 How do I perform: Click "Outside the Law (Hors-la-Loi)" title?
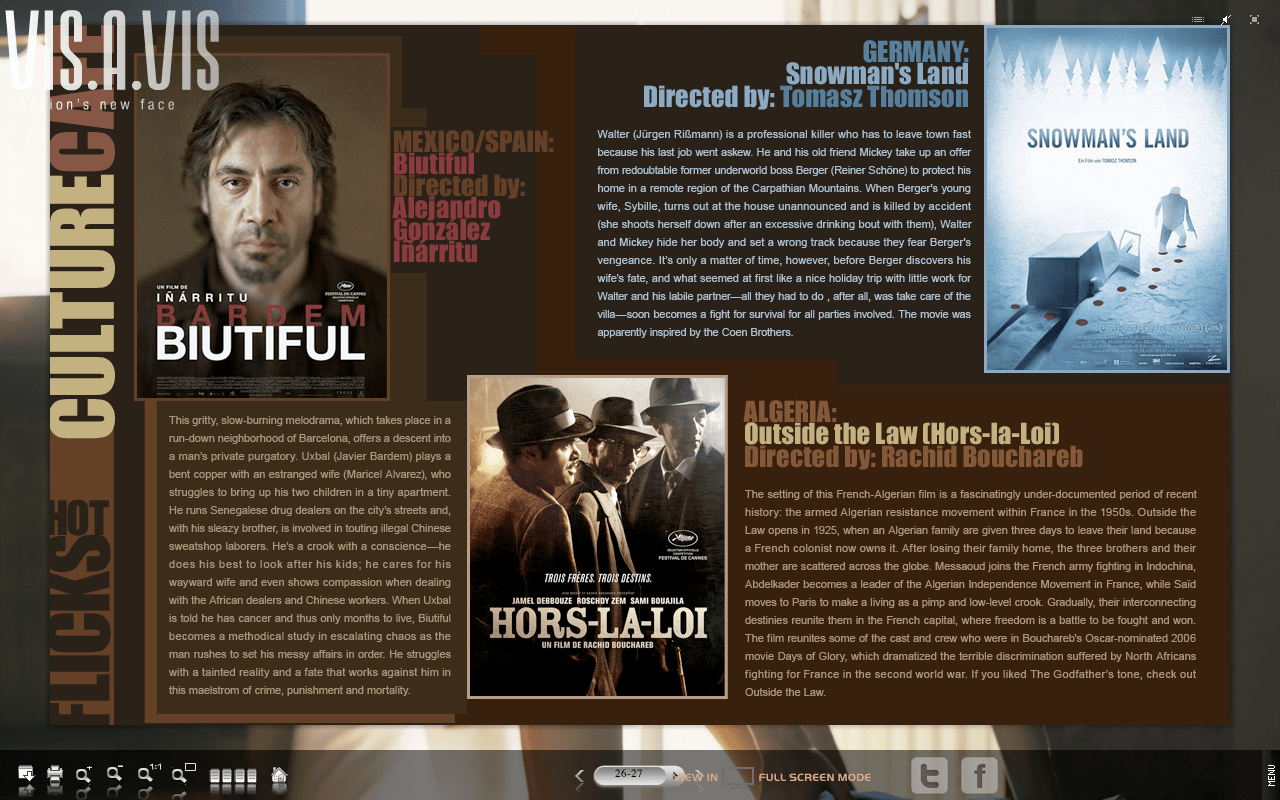902,434
